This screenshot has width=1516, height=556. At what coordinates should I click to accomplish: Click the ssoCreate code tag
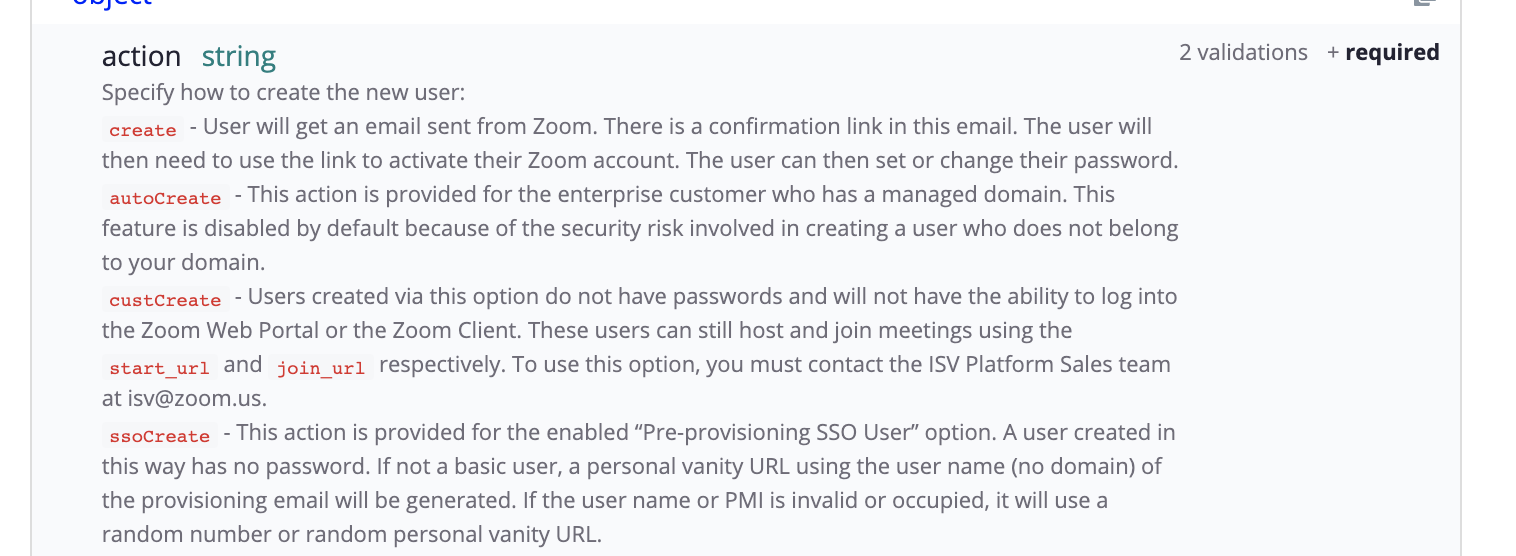point(159,436)
